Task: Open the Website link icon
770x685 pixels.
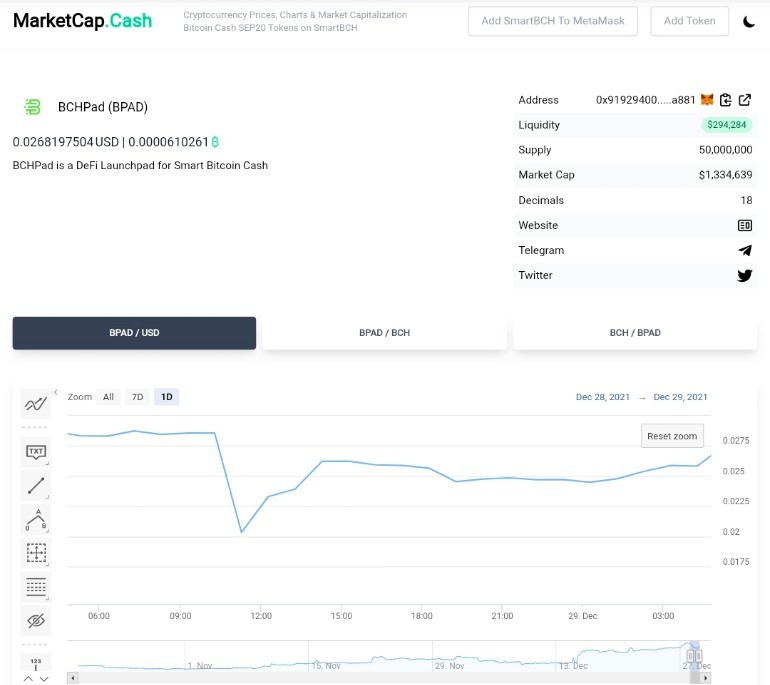Action: pyautogui.click(x=744, y=225)
